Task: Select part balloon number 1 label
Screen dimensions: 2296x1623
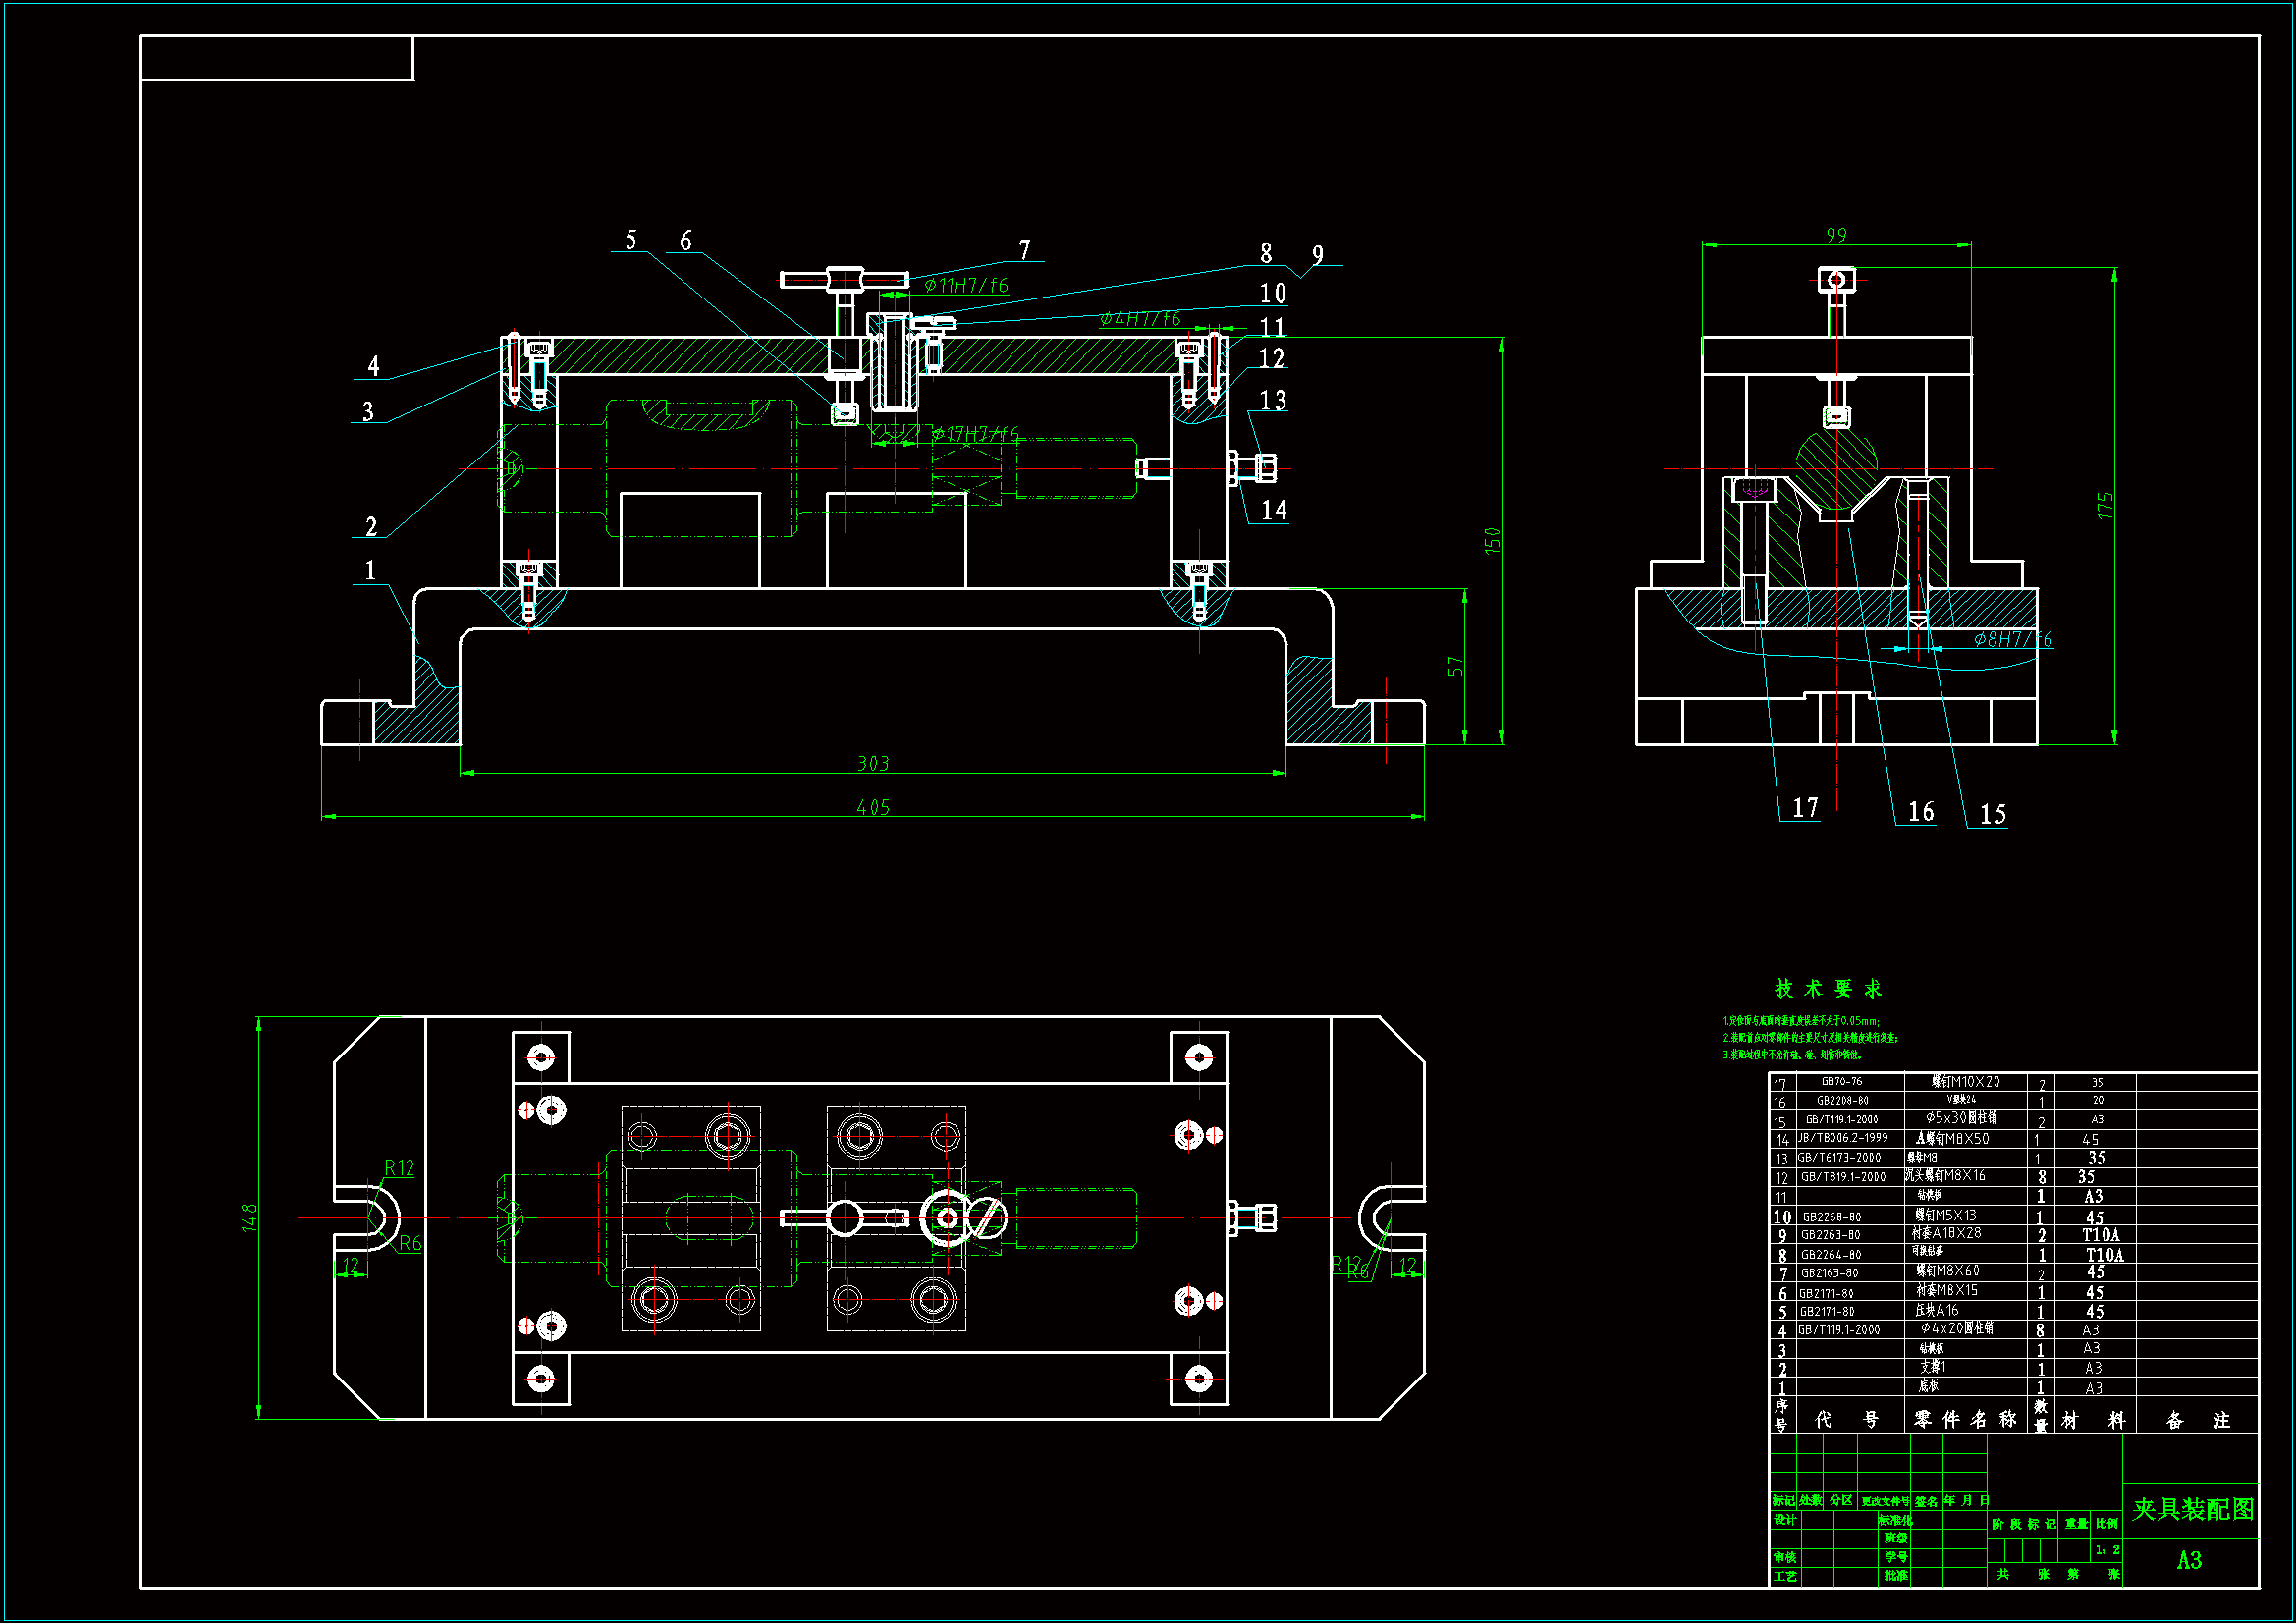Action: click(370, 570)
